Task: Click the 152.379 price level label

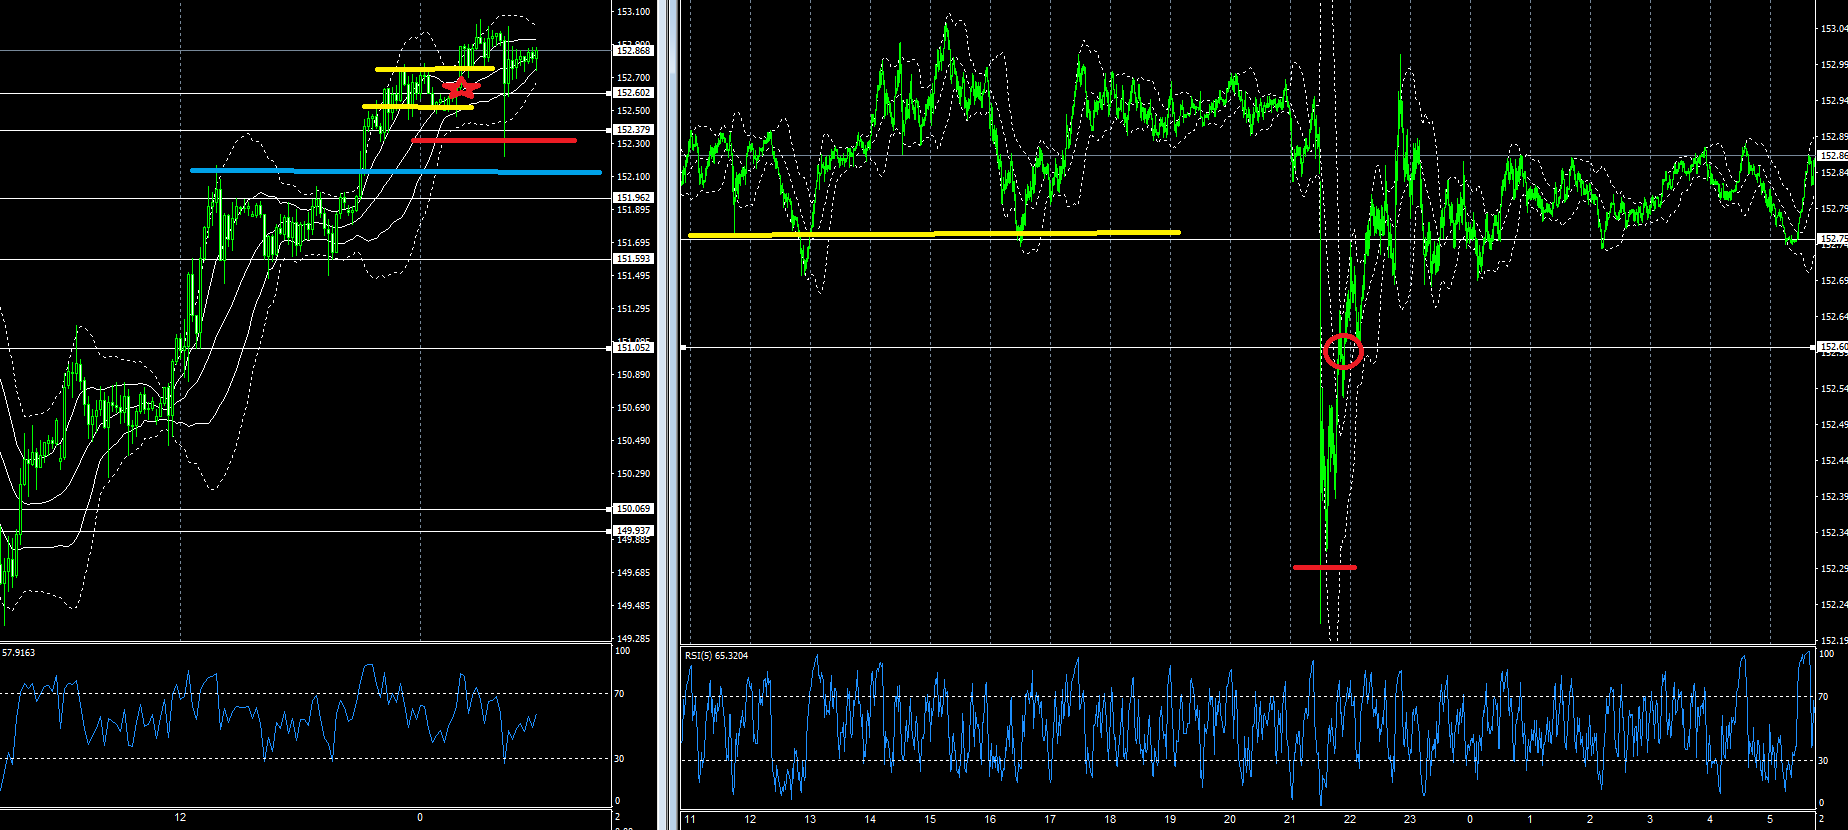Action: pos(633,130)
